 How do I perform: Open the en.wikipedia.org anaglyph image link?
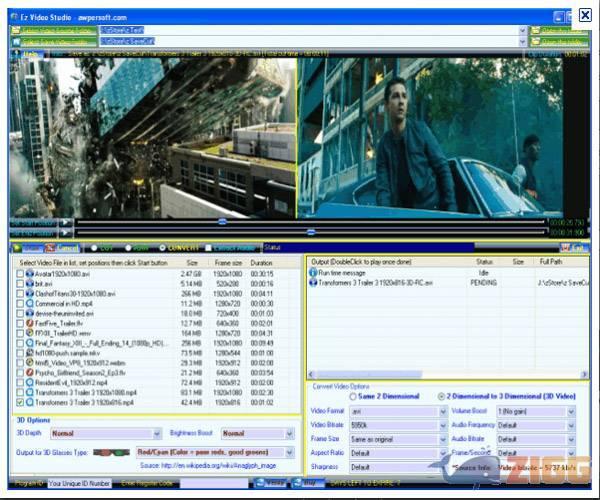(219, 466)
